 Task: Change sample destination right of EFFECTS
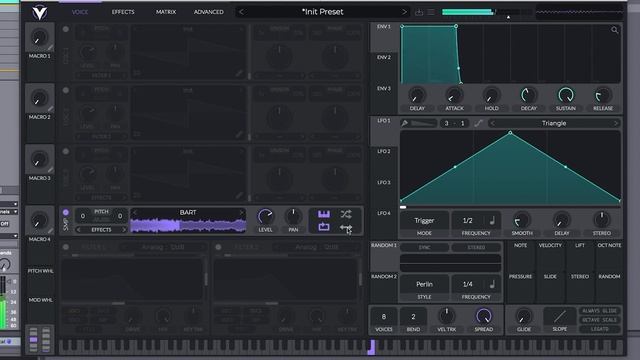(x=124, y=230)
